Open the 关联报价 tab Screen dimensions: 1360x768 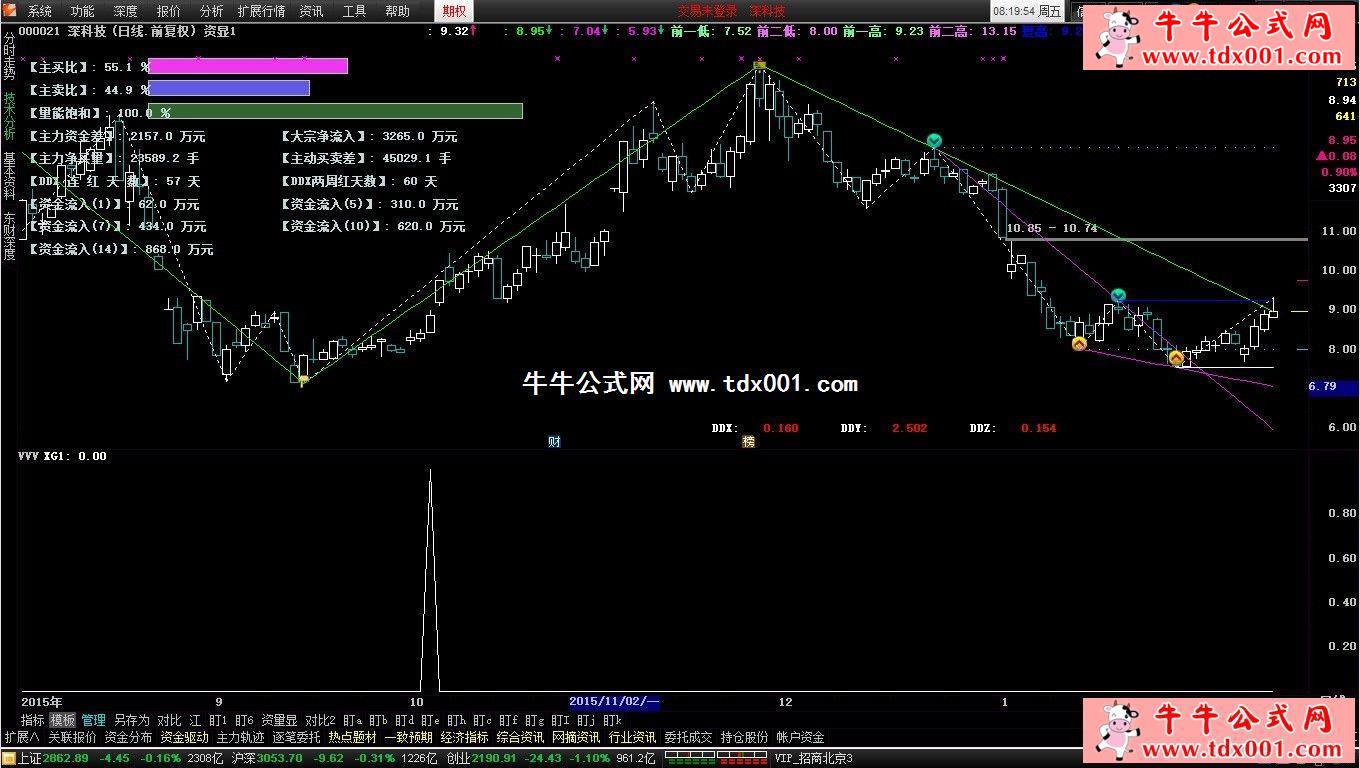(72, 737)
